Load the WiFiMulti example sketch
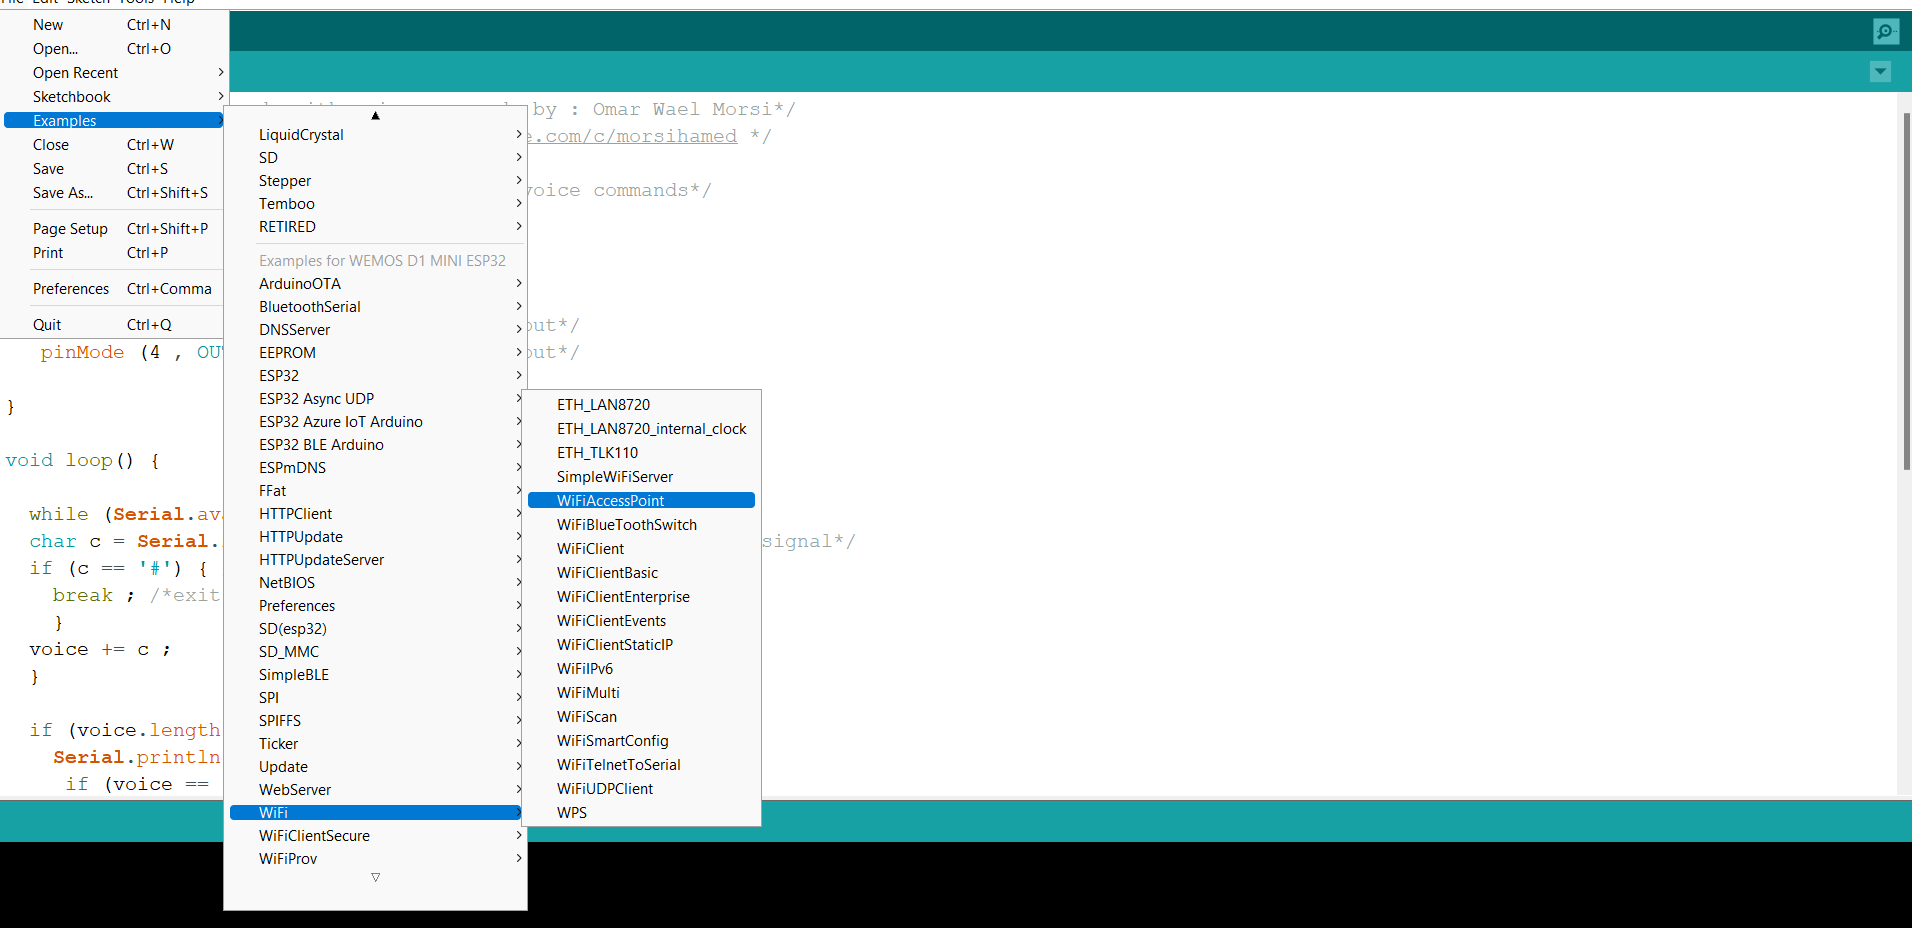This screenshot has width=1912, height=928. coord(641,693)
